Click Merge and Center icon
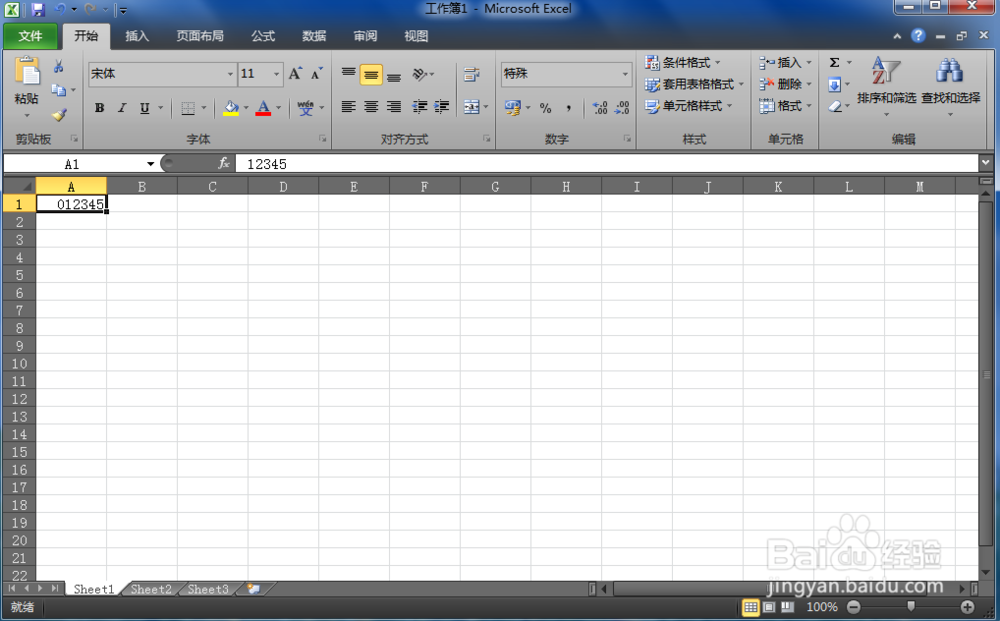This screenshot has height=621, width=1000. [x=471, y=106]
